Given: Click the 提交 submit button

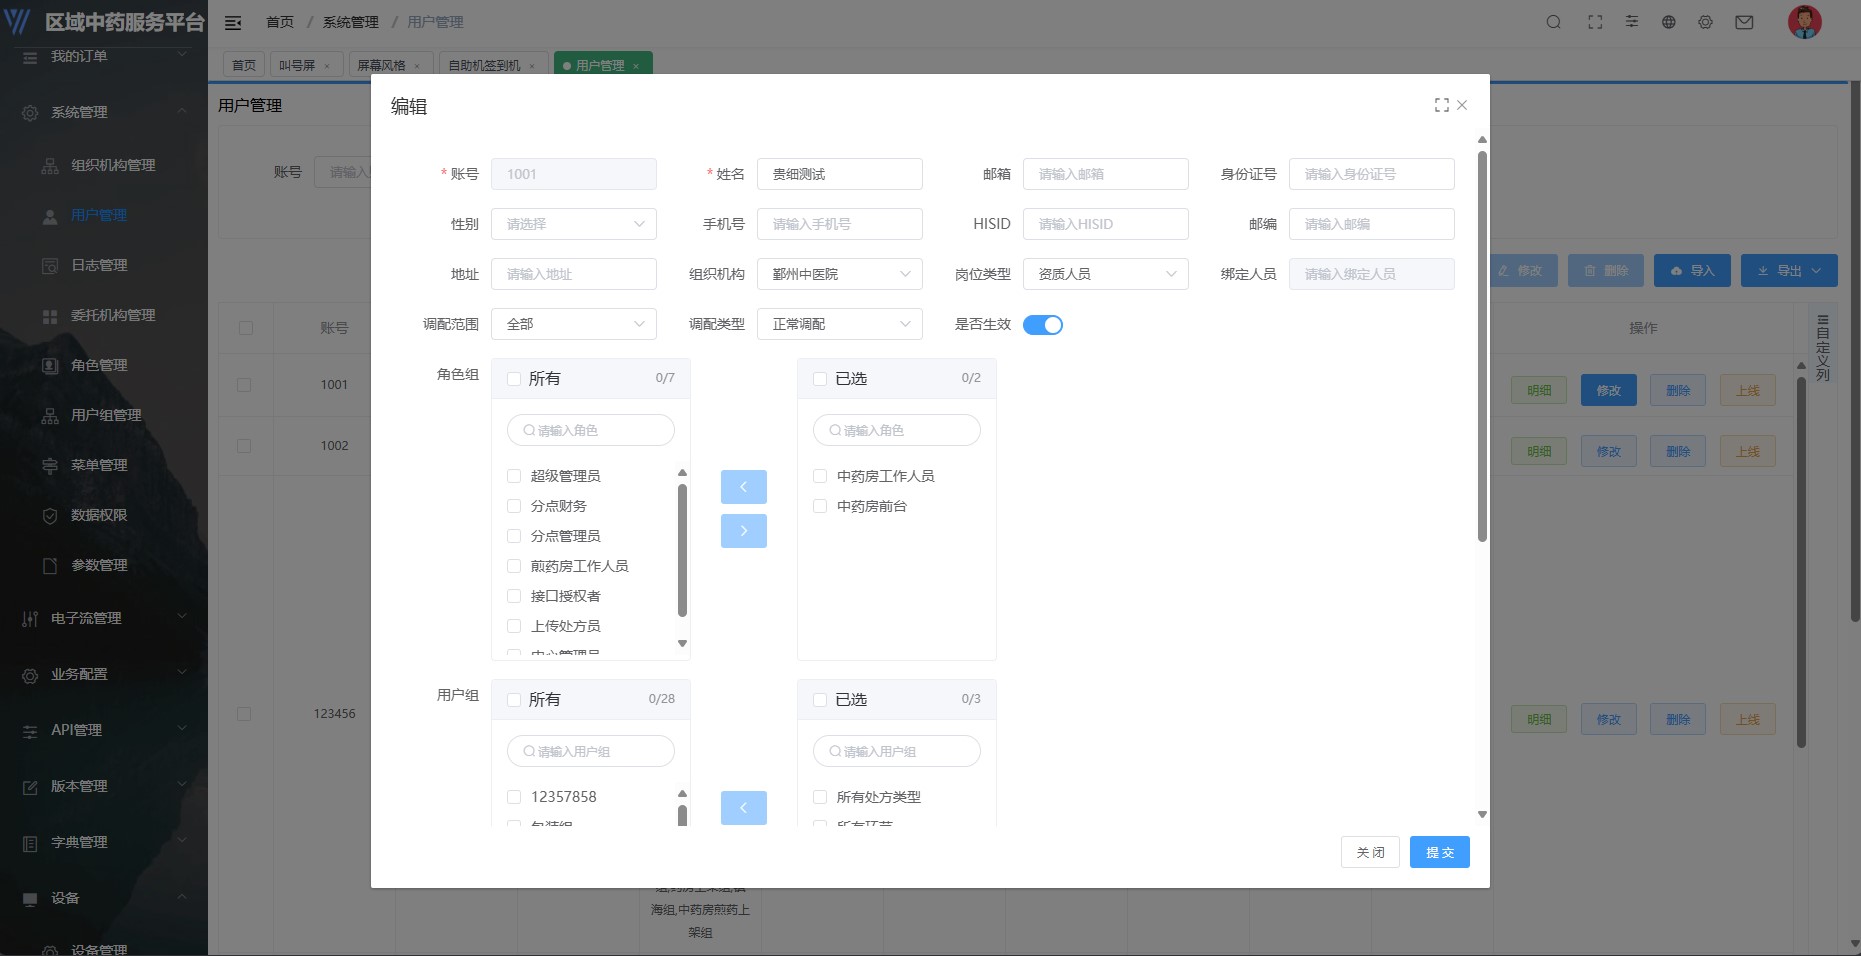Looking at the screenshot, I should [x=1439, y=852].
